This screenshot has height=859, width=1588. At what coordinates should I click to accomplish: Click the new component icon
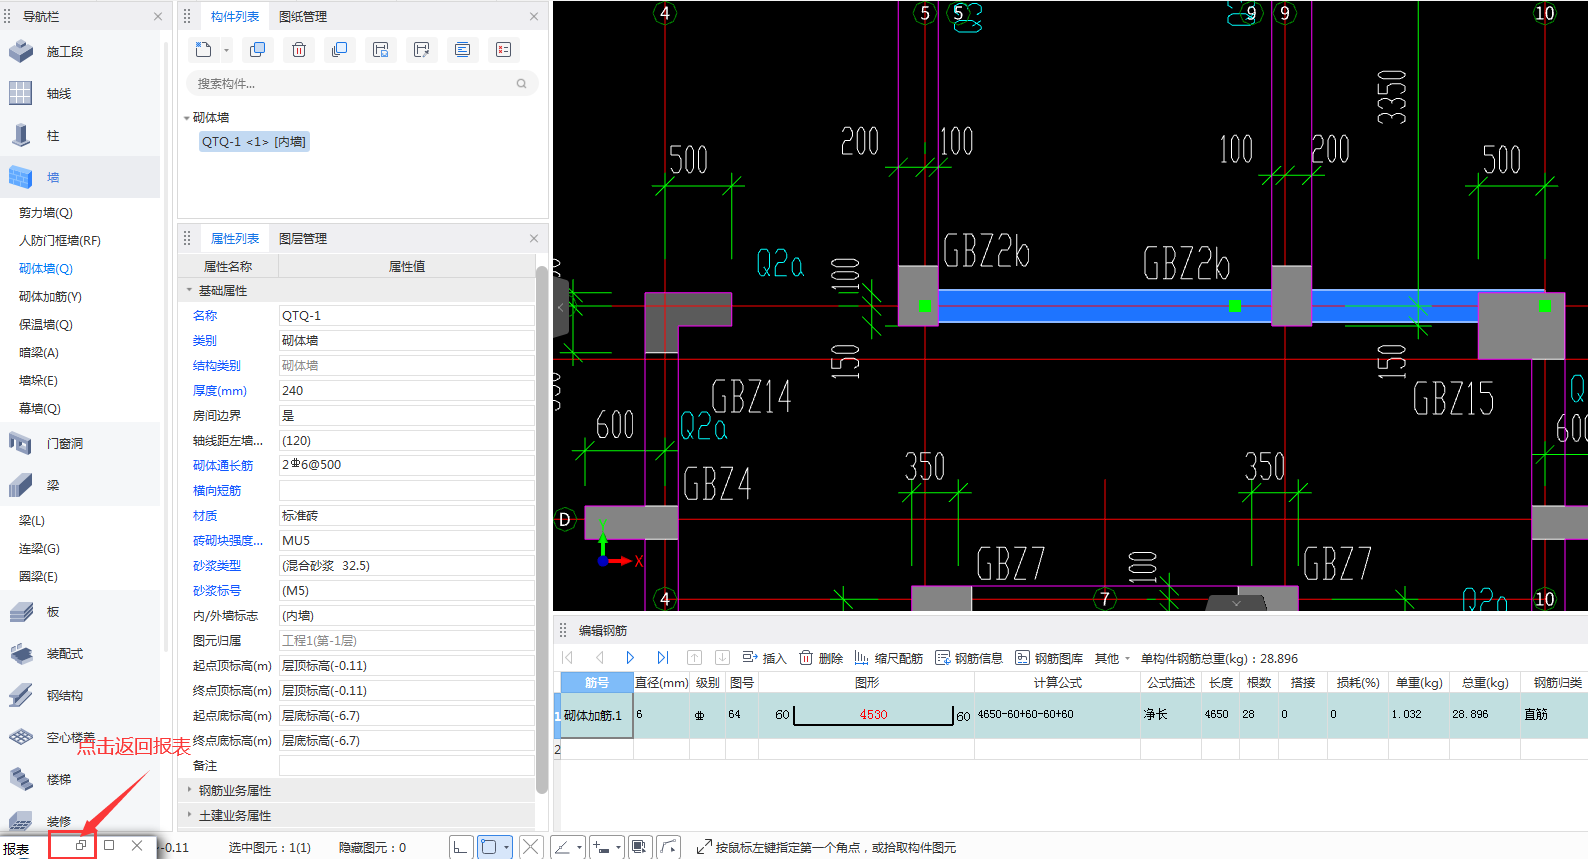(204, 50)
